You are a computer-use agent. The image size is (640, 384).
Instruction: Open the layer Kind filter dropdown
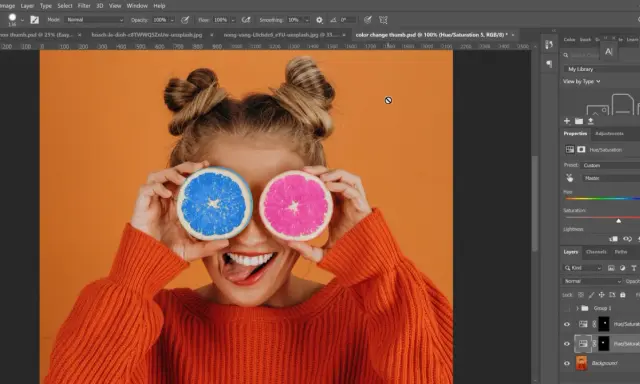[583, 268]
